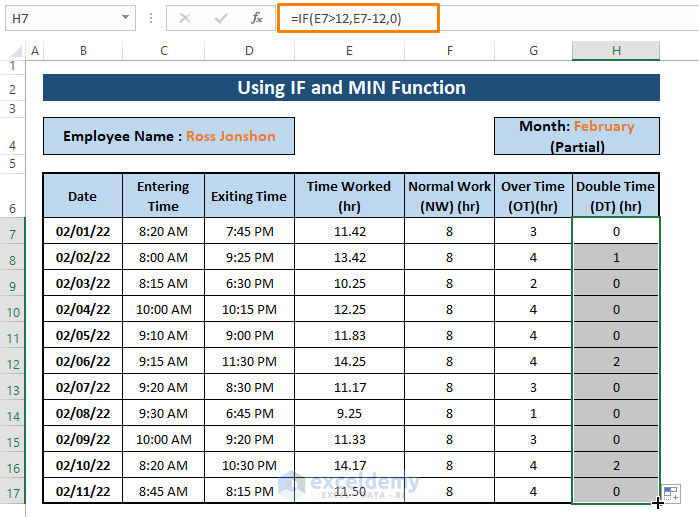This screenshot has height=517, width=699.
Task: Click the title cell 'Using IF and MIN Function'
Action: tap(351, 88)
